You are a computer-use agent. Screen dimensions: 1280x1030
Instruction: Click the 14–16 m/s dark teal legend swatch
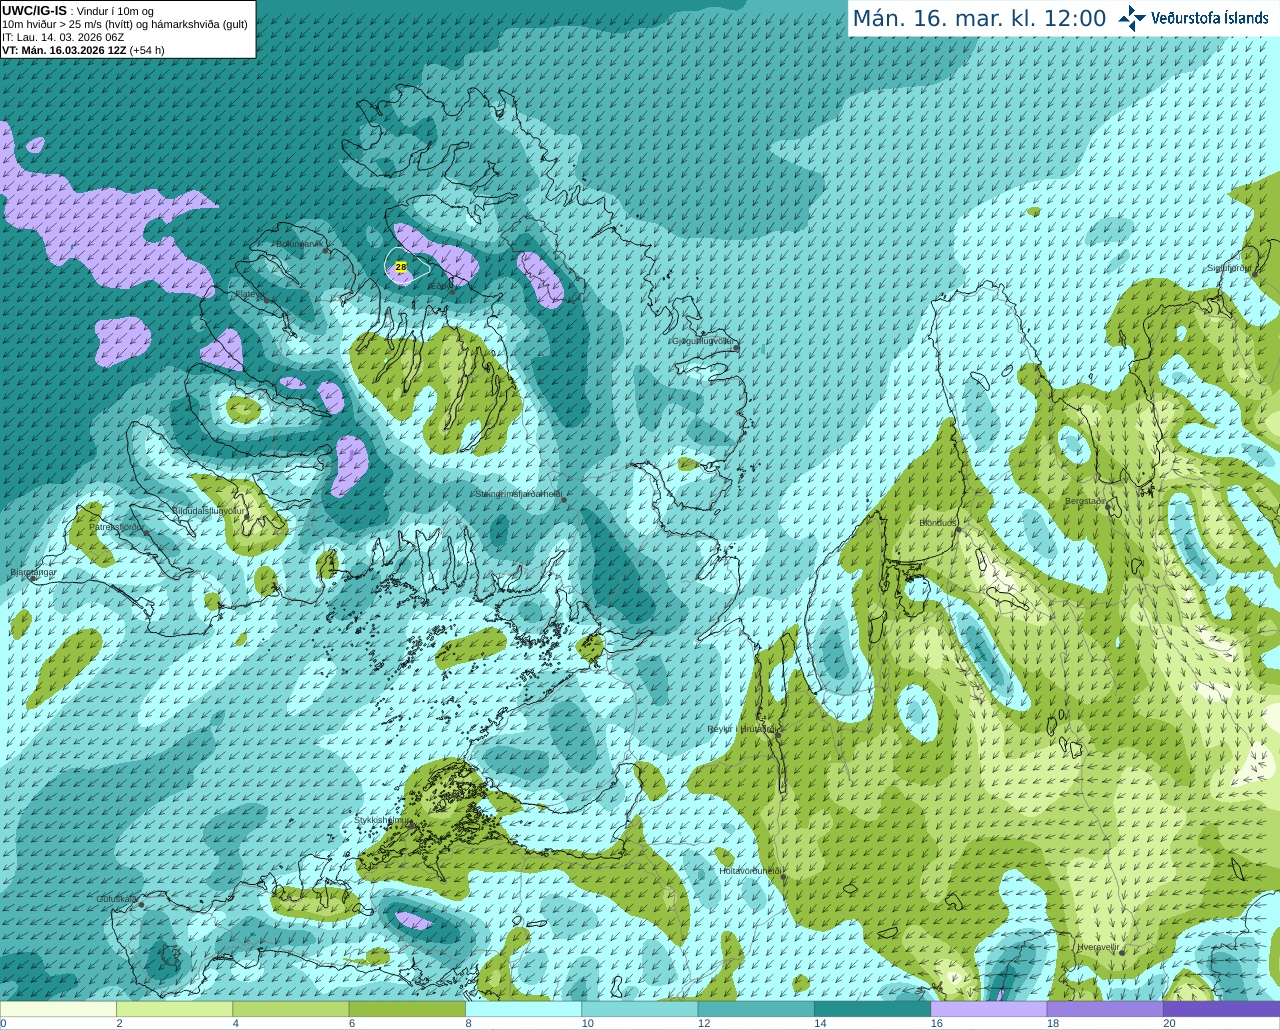tap(872, 1009)
